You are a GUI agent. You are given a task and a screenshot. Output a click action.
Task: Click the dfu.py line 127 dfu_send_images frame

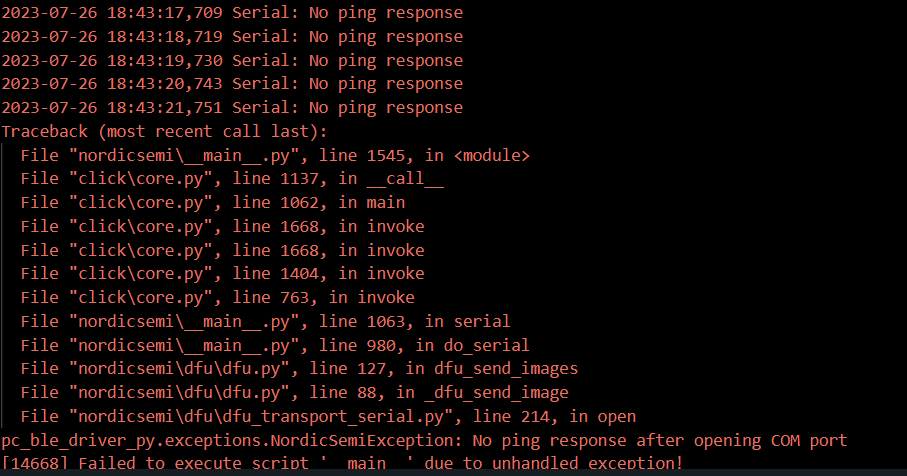pos(299,369)
